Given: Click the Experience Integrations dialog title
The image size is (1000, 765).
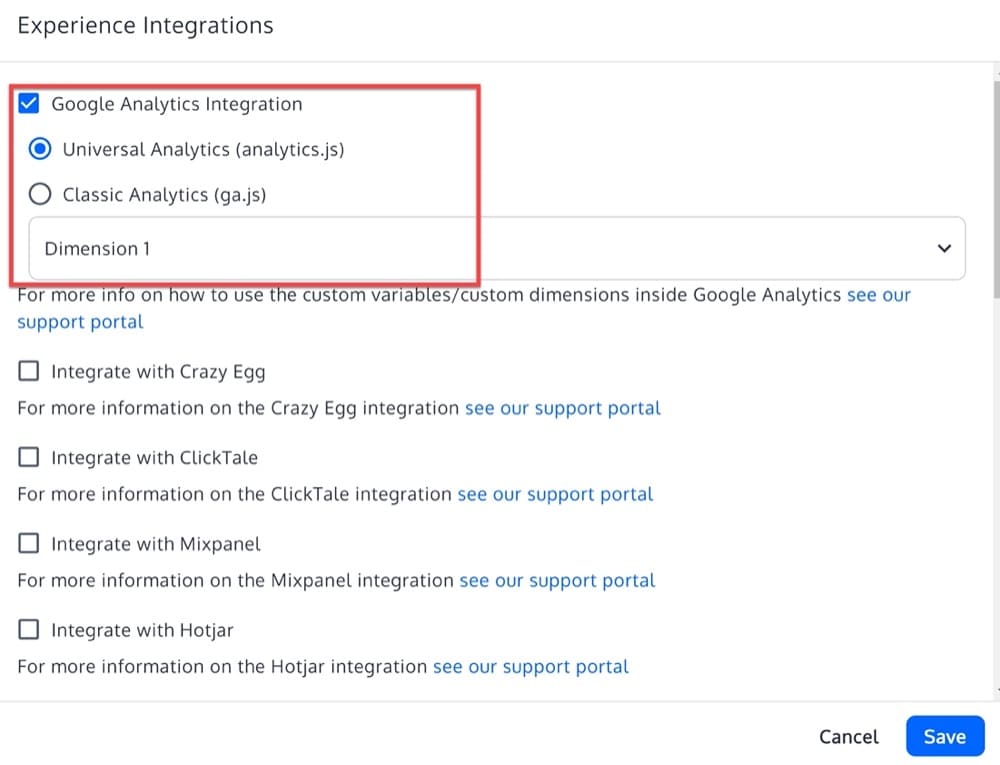Looking at the screenshot, I should coord(145,25).
